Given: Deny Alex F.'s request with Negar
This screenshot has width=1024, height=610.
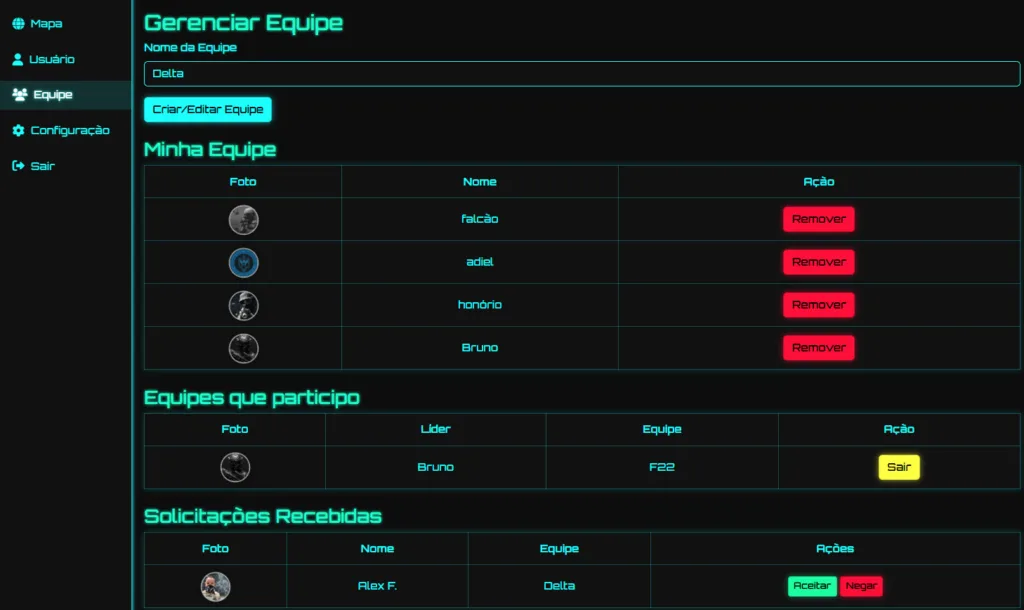Looking at the screenshot, I should pos(861,586).
